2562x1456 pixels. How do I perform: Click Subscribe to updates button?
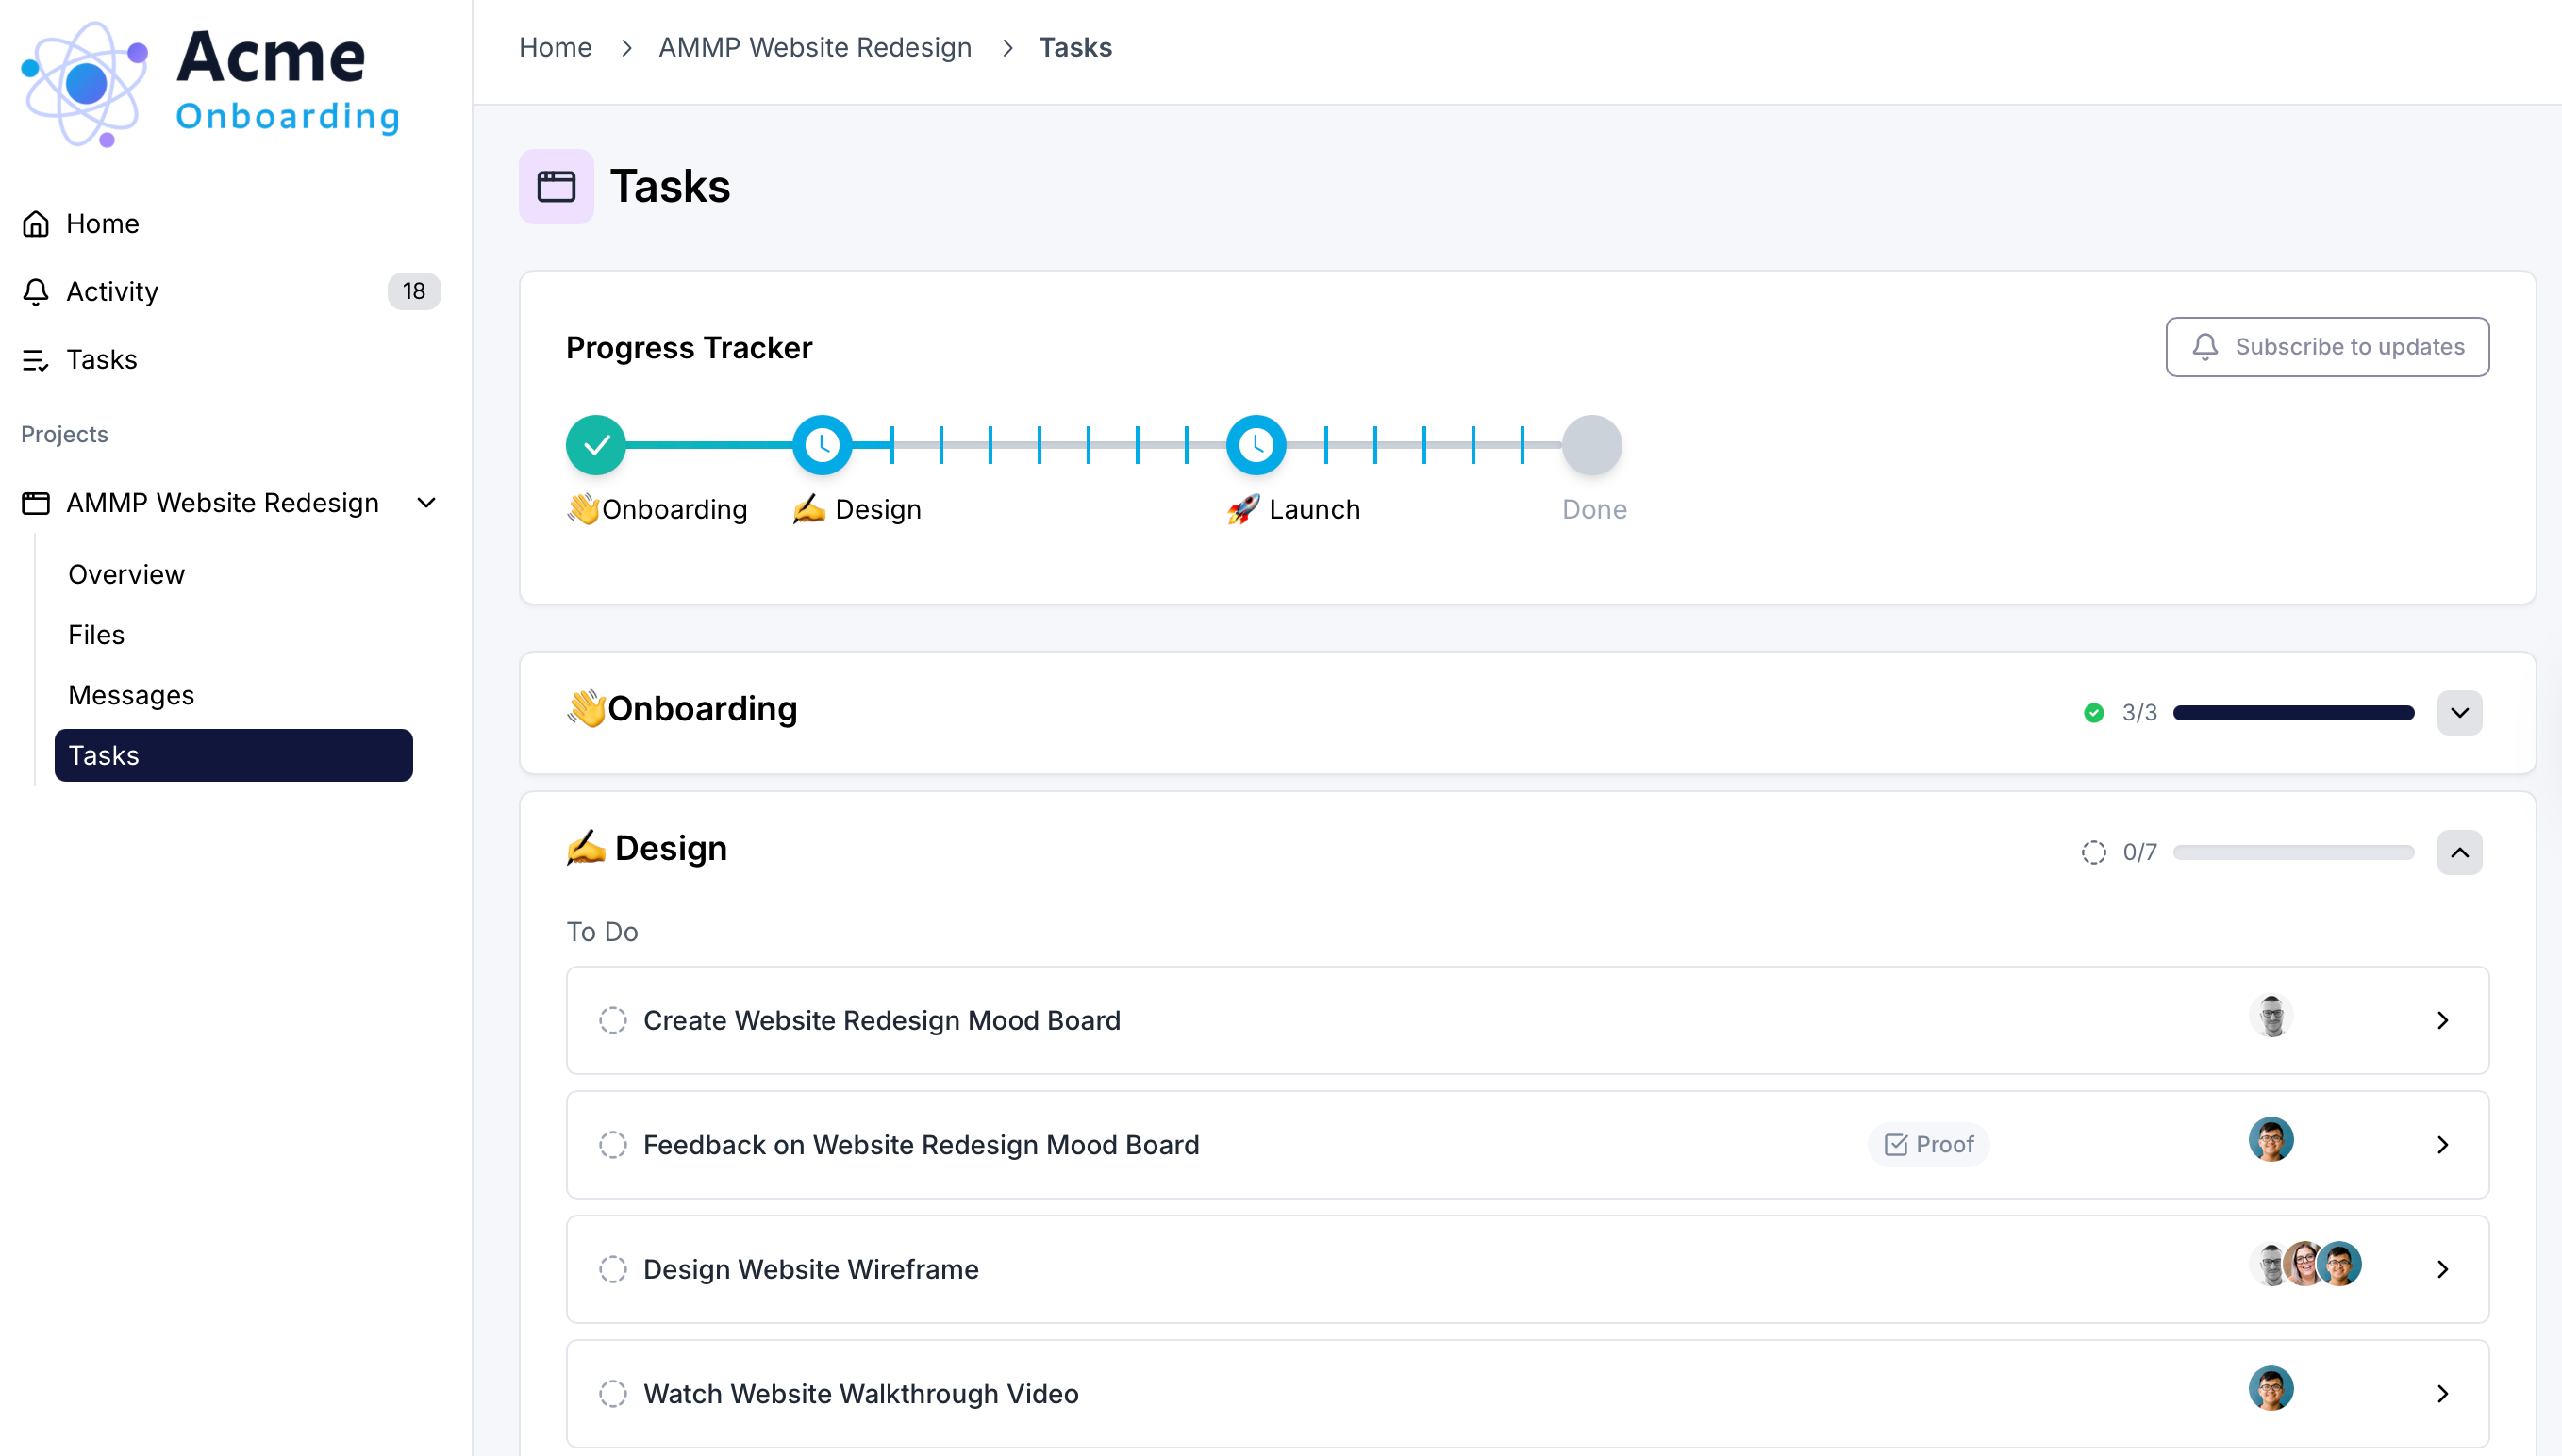(x=2327, y=347)
